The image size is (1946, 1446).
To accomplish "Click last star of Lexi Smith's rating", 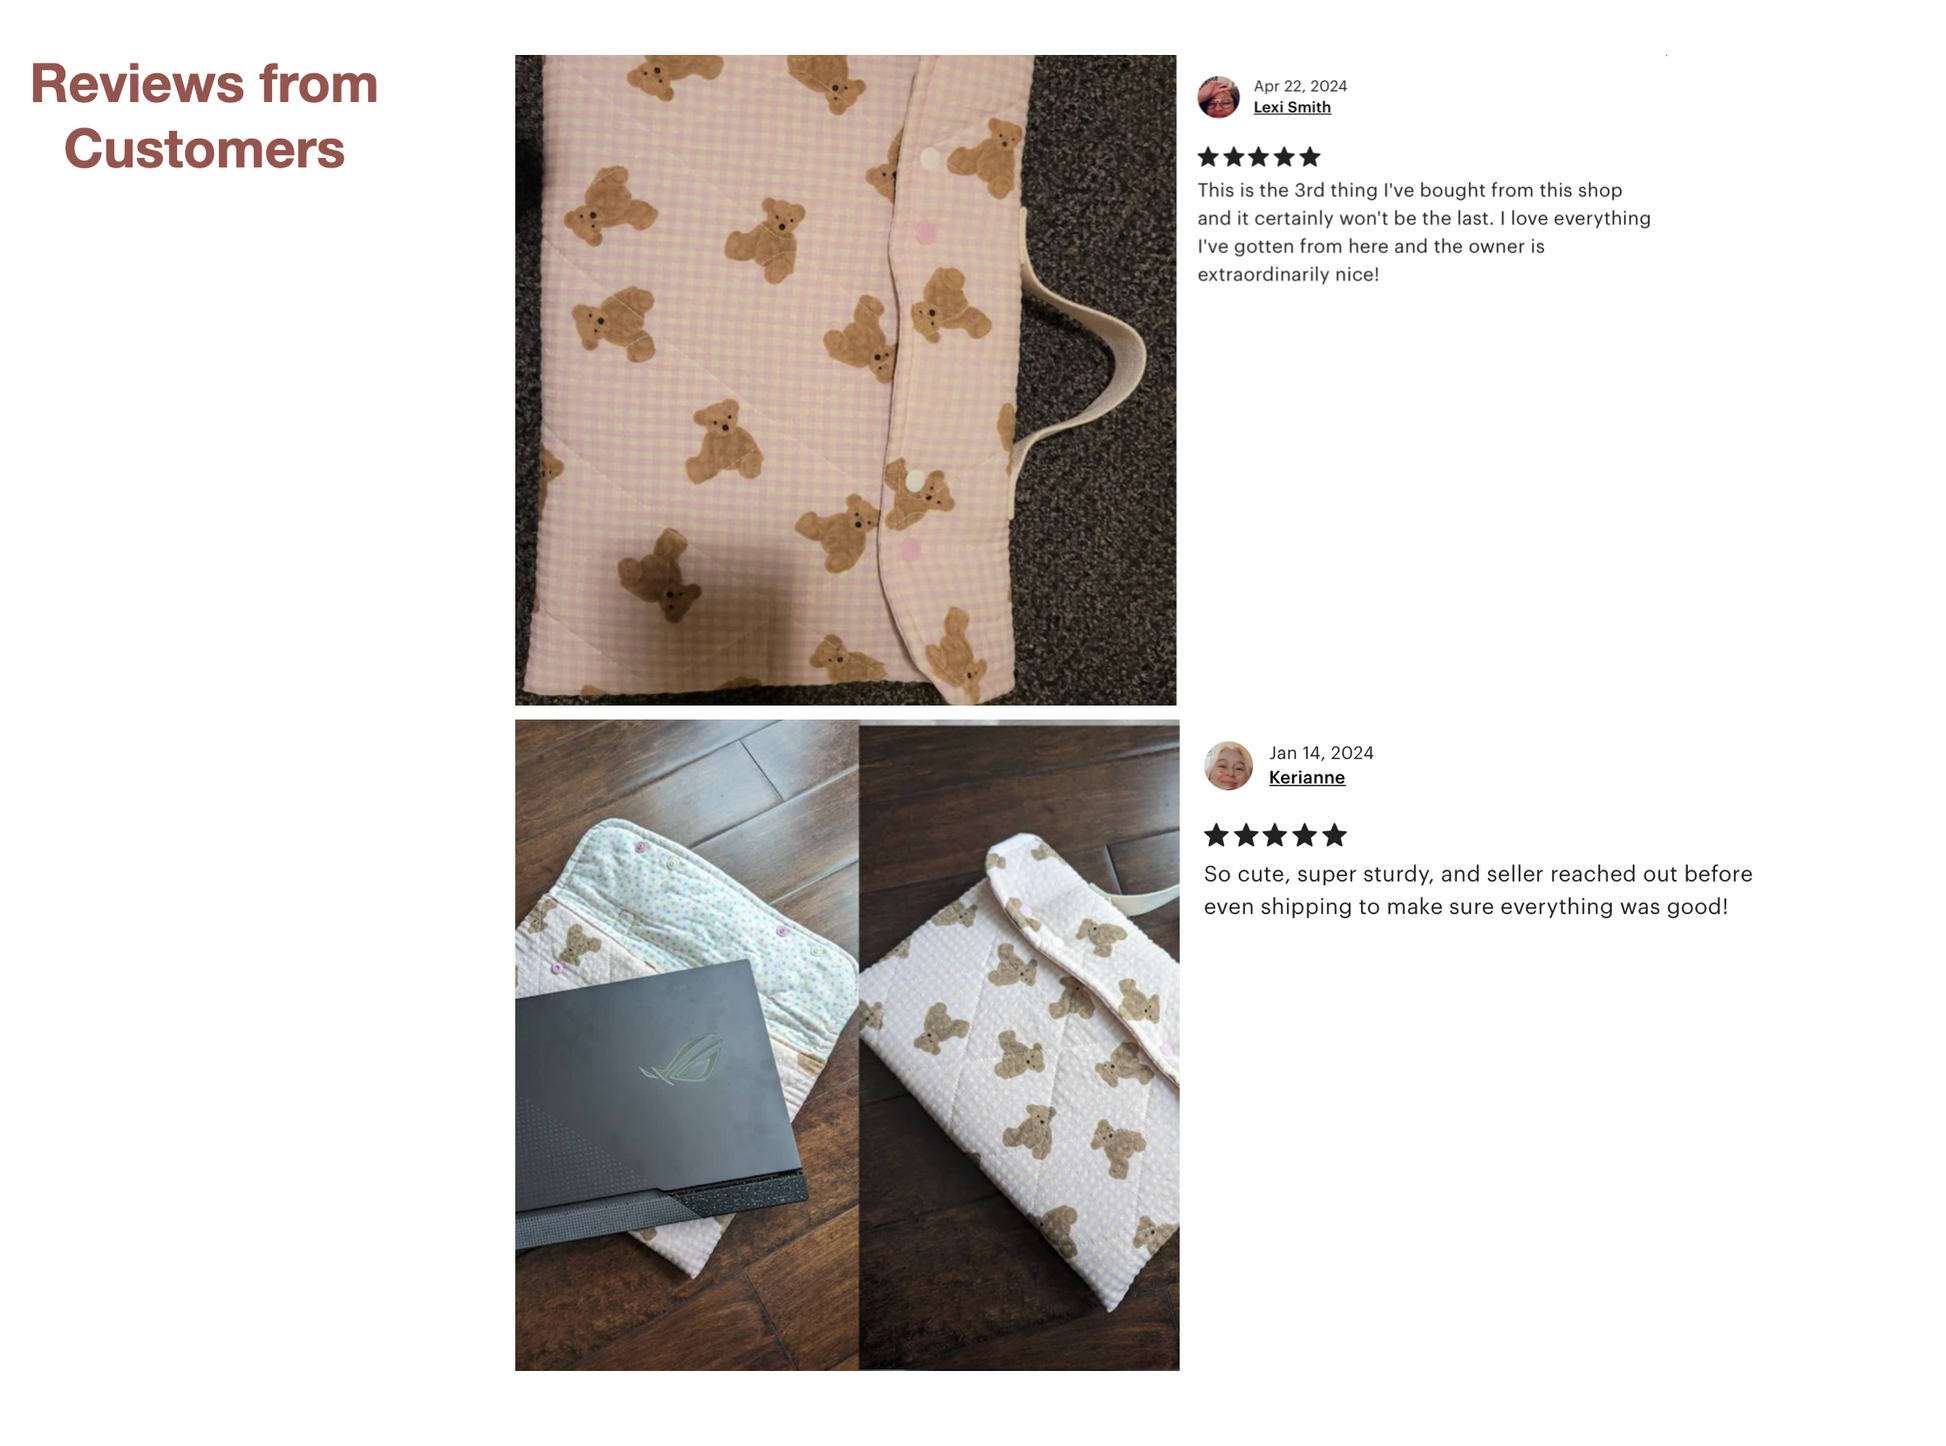I will (1310, 157).
